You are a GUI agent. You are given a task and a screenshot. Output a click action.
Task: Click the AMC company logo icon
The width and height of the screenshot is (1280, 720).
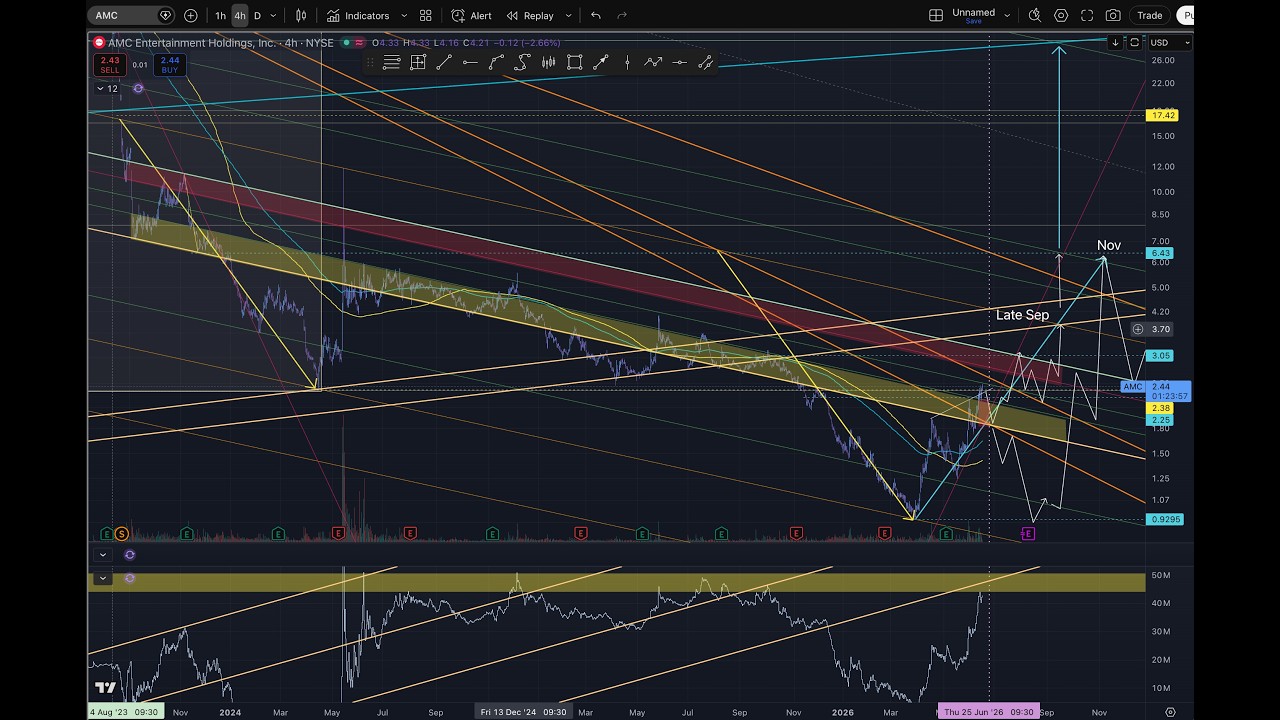[x=98, y=43]
